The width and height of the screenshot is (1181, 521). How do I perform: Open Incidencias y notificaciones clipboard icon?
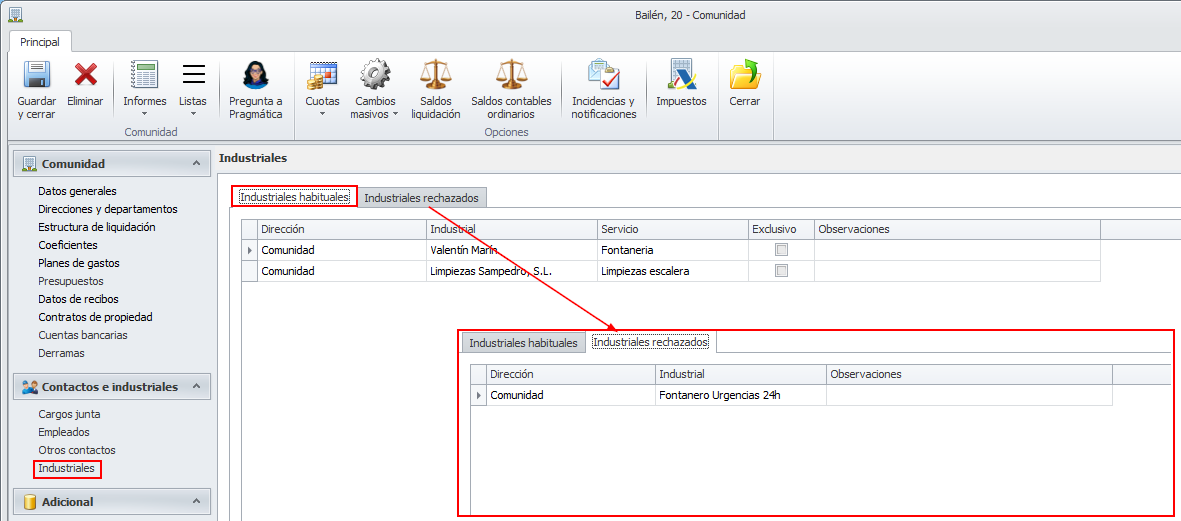[x=603, y=75]
